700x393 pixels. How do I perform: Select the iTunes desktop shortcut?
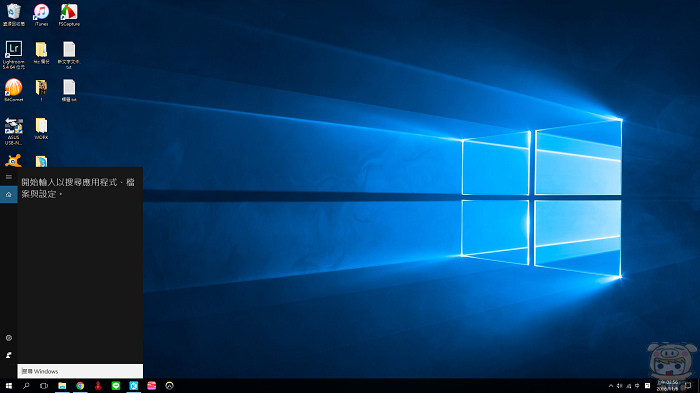pyautogui.click(x=41, y=15)
